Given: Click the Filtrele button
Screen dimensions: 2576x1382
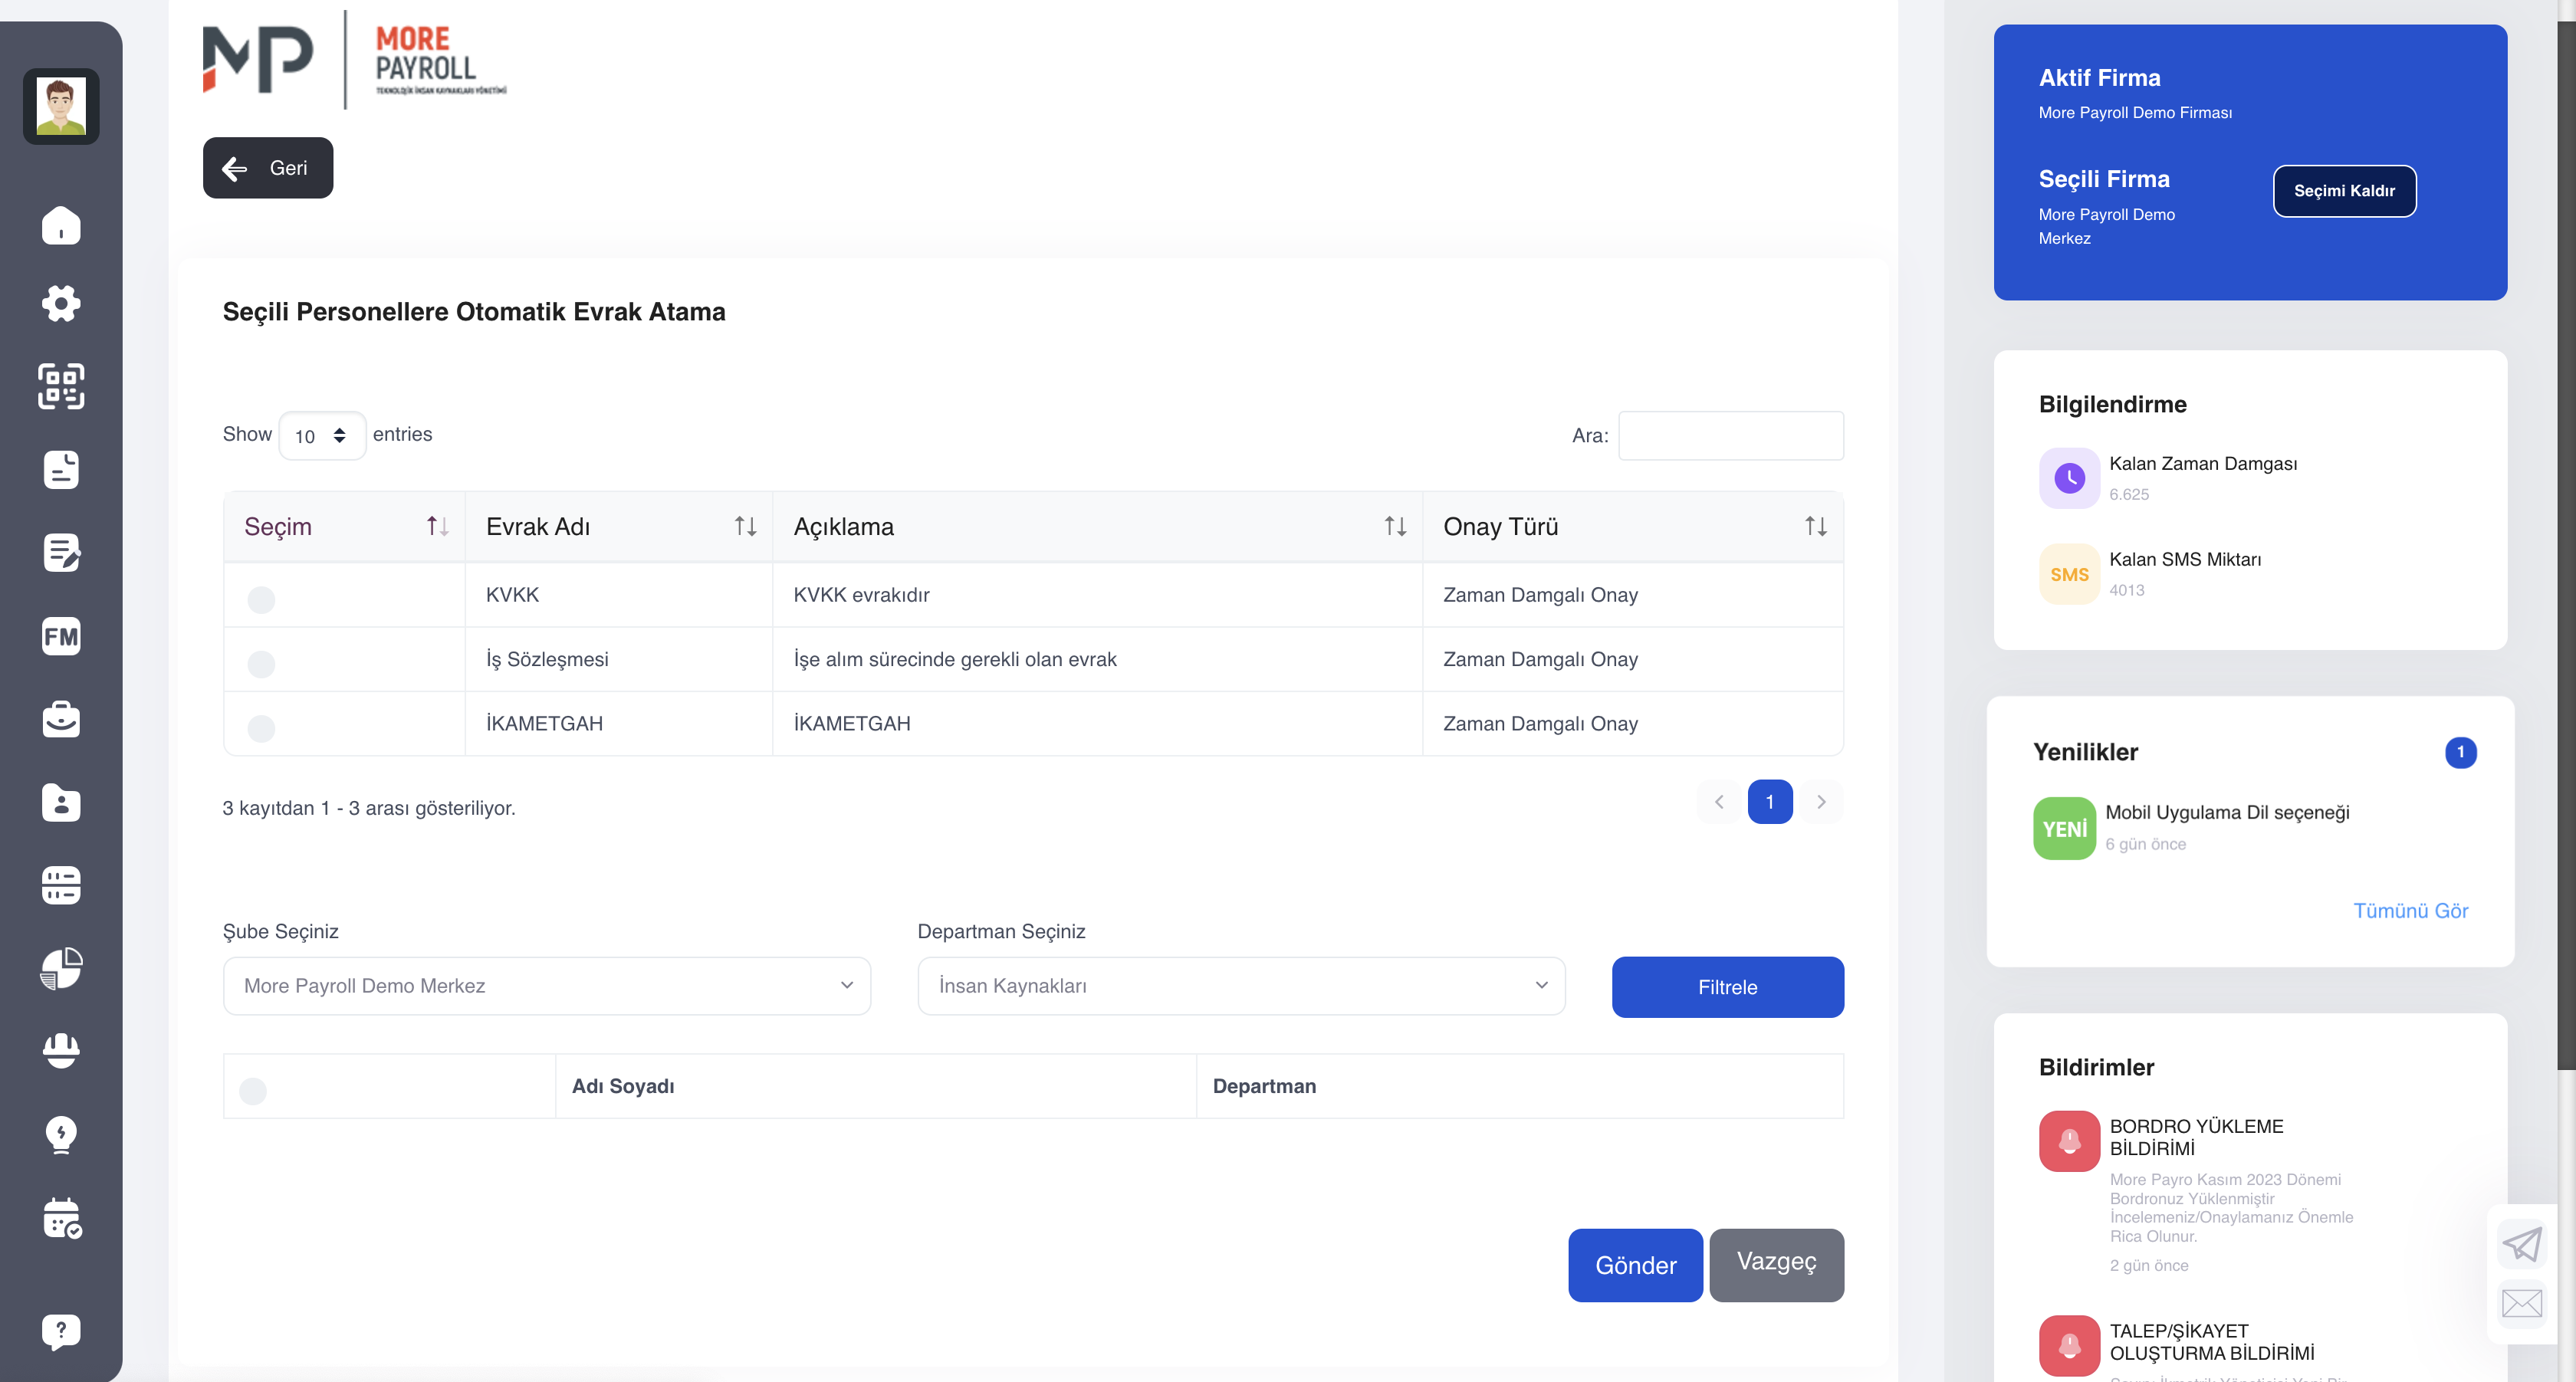Looking at the screenshot, I should [x=1727, y=987].
